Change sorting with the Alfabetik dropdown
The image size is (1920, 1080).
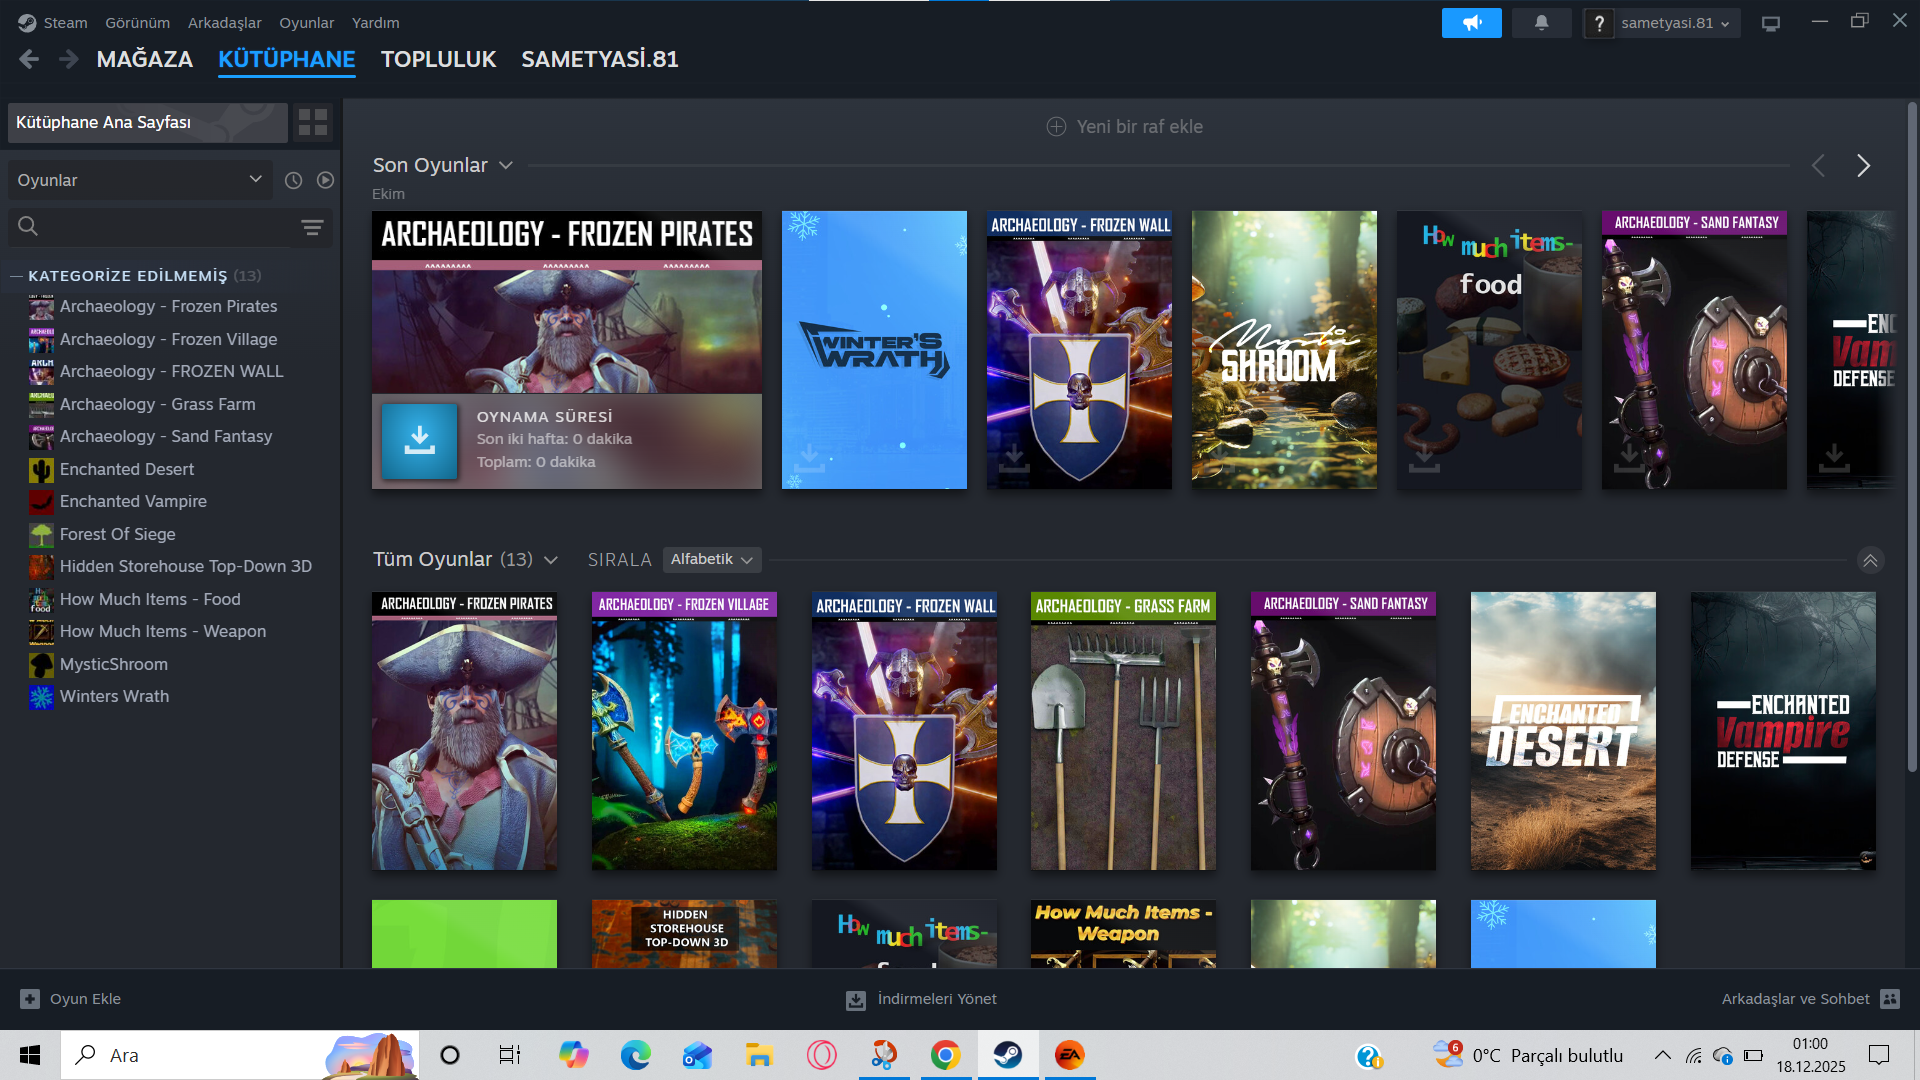pyautogui.click(x=712, y=560)
